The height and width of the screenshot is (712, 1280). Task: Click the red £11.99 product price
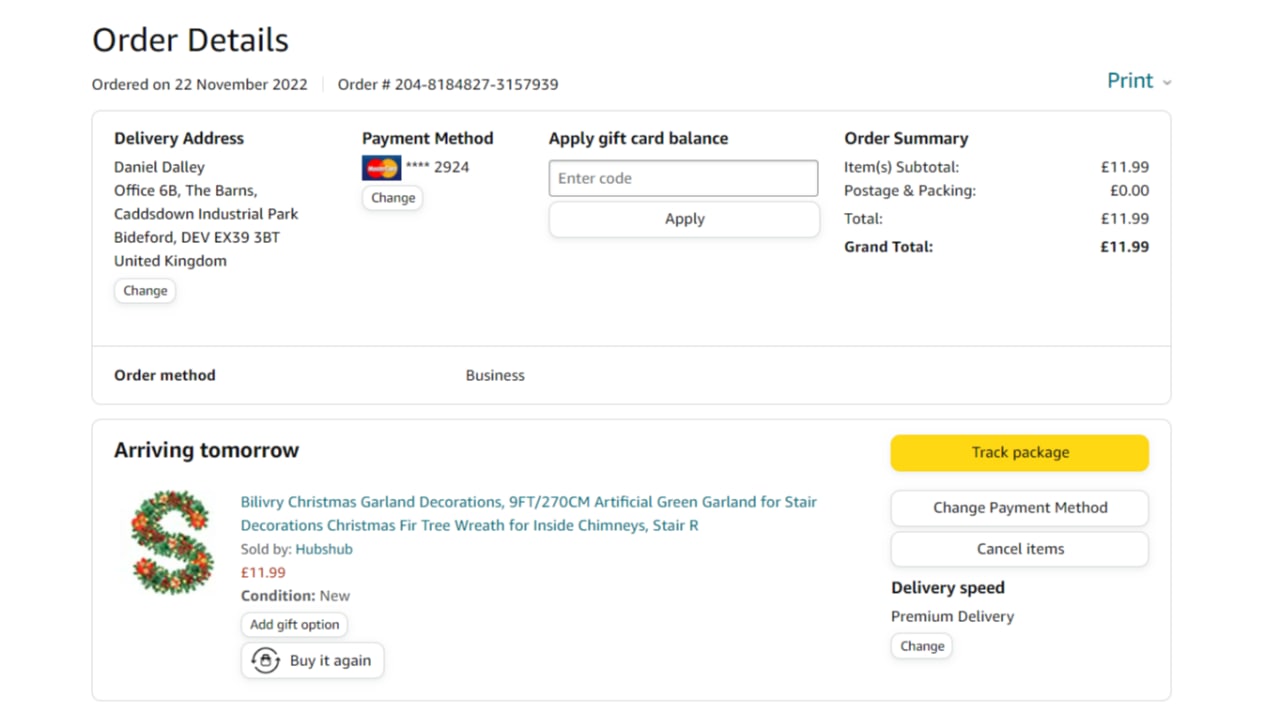point(263,573)
